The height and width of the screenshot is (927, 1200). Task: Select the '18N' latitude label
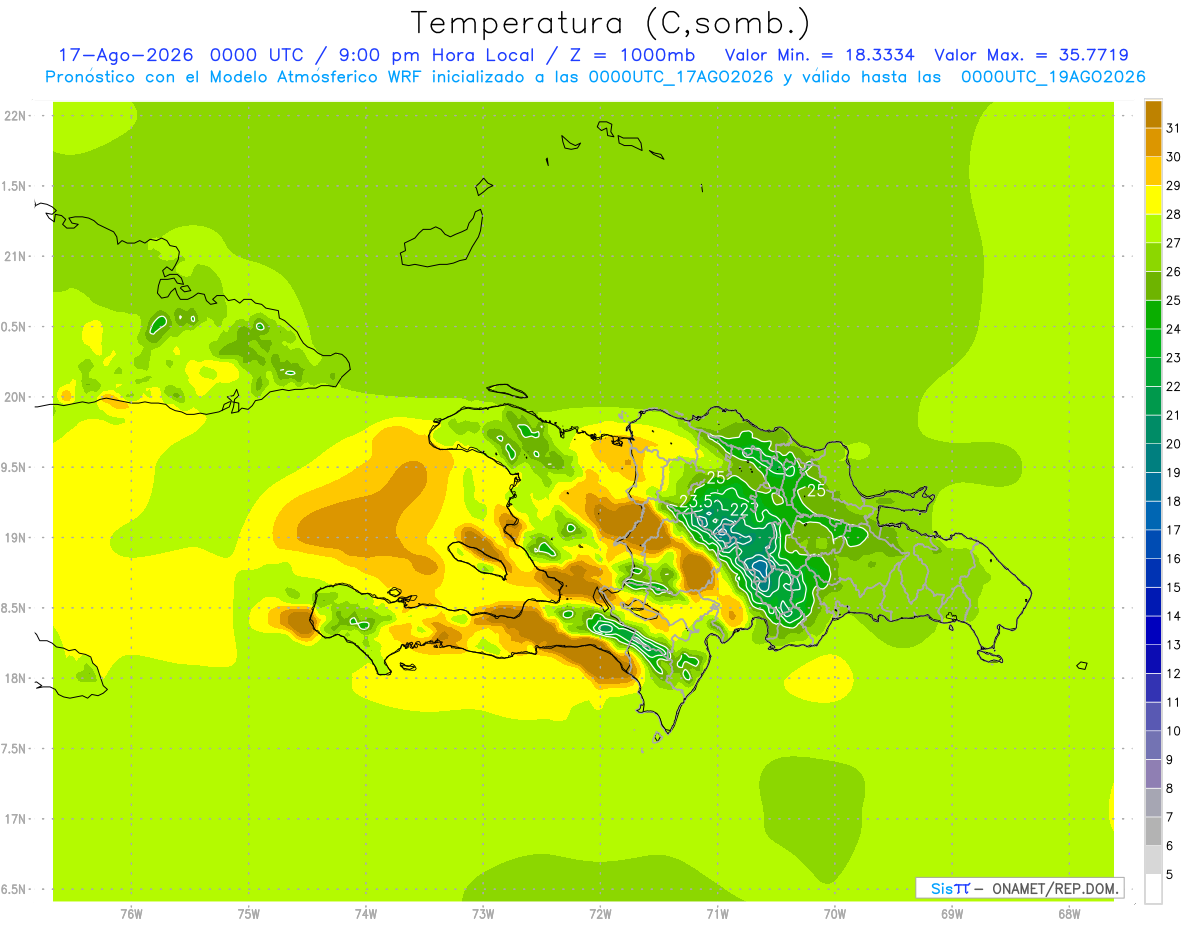15,679
